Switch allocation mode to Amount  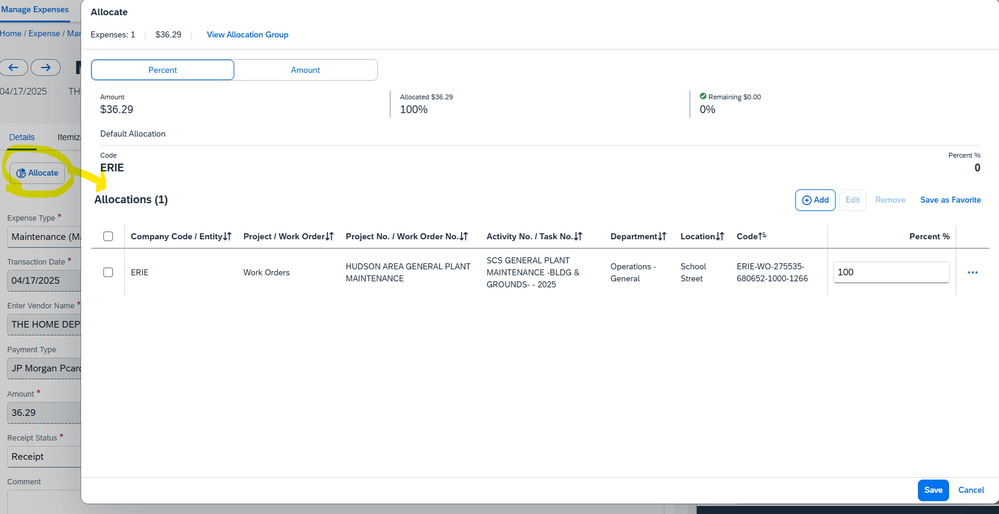[305, 70]
